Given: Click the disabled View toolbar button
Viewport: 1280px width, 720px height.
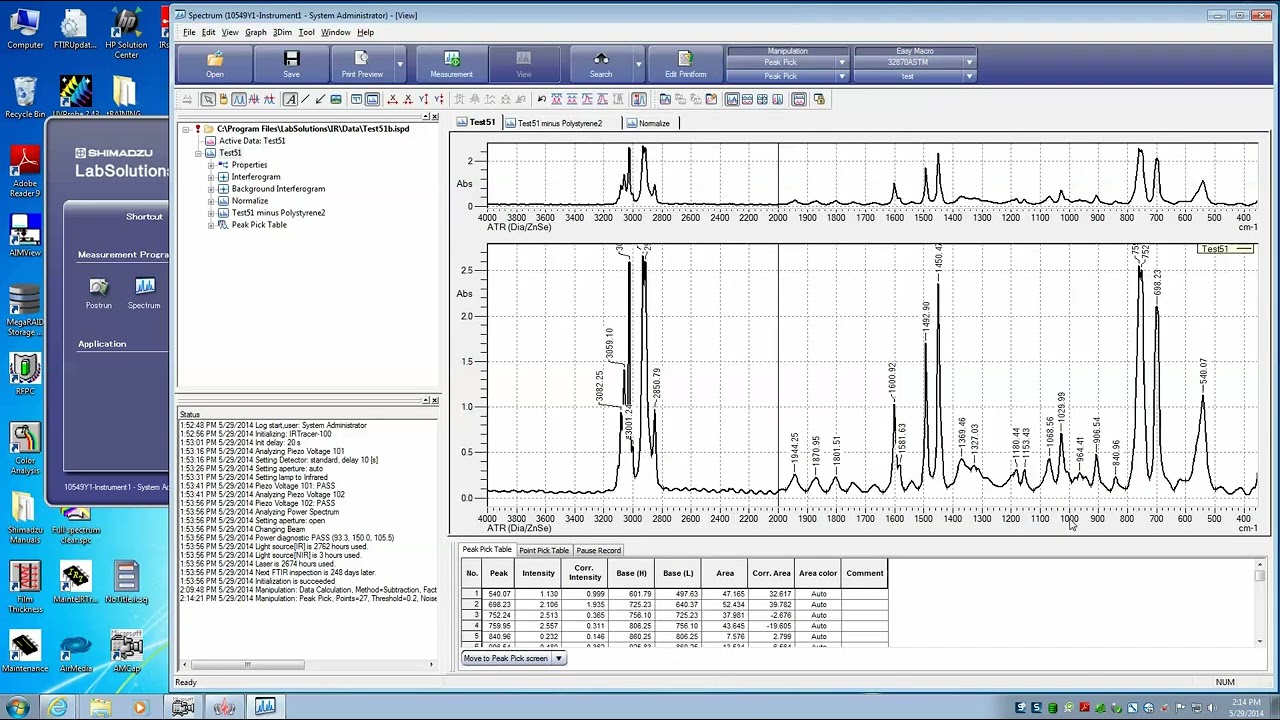Looking at the screenshot, I should coord(524,65).
